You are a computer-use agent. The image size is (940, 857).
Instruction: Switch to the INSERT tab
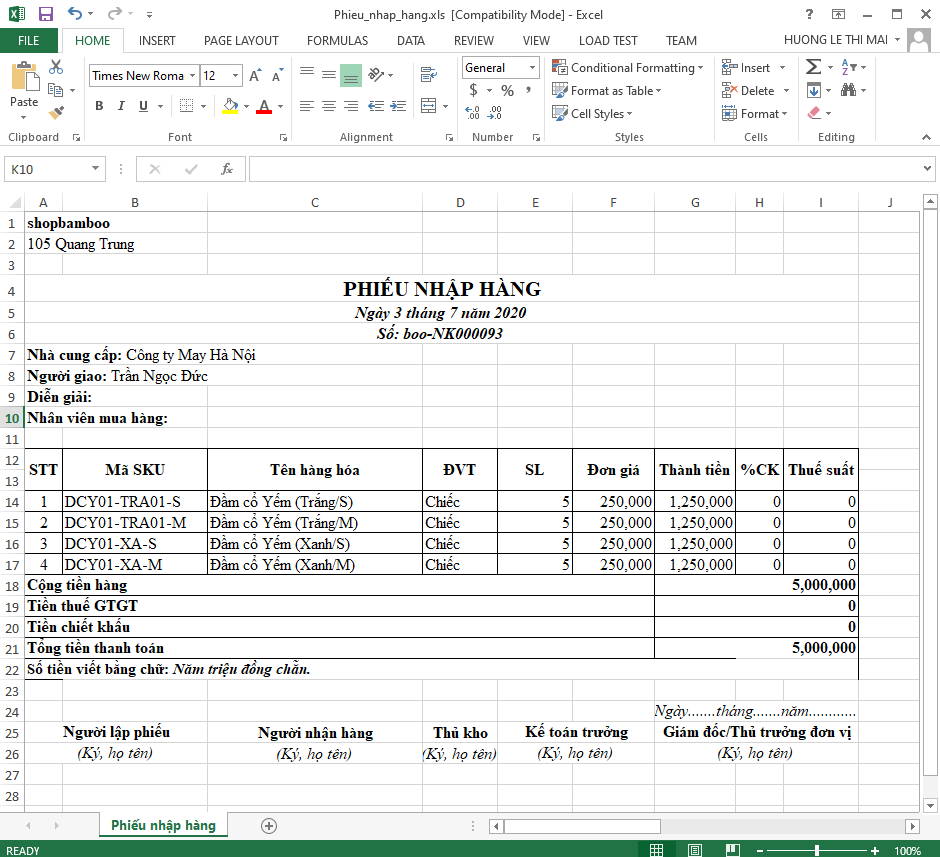click(157, 41)
